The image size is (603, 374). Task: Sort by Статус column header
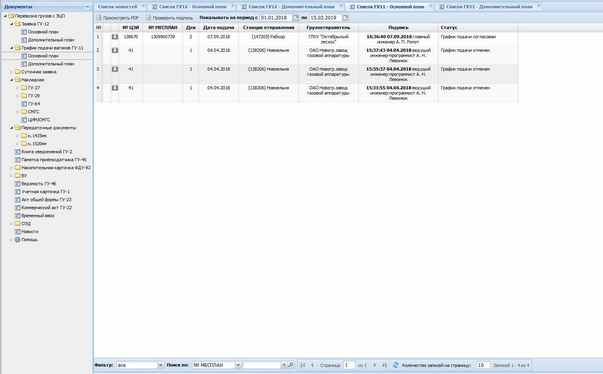(478, 28)
